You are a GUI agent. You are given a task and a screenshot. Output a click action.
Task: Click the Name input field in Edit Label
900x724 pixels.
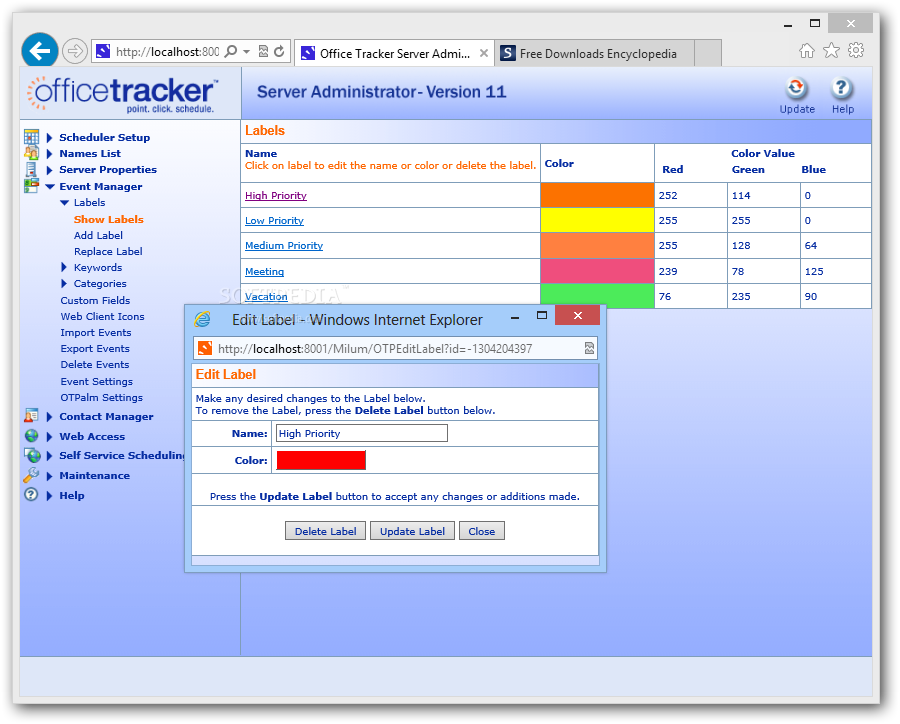click(x=362, y=433)
